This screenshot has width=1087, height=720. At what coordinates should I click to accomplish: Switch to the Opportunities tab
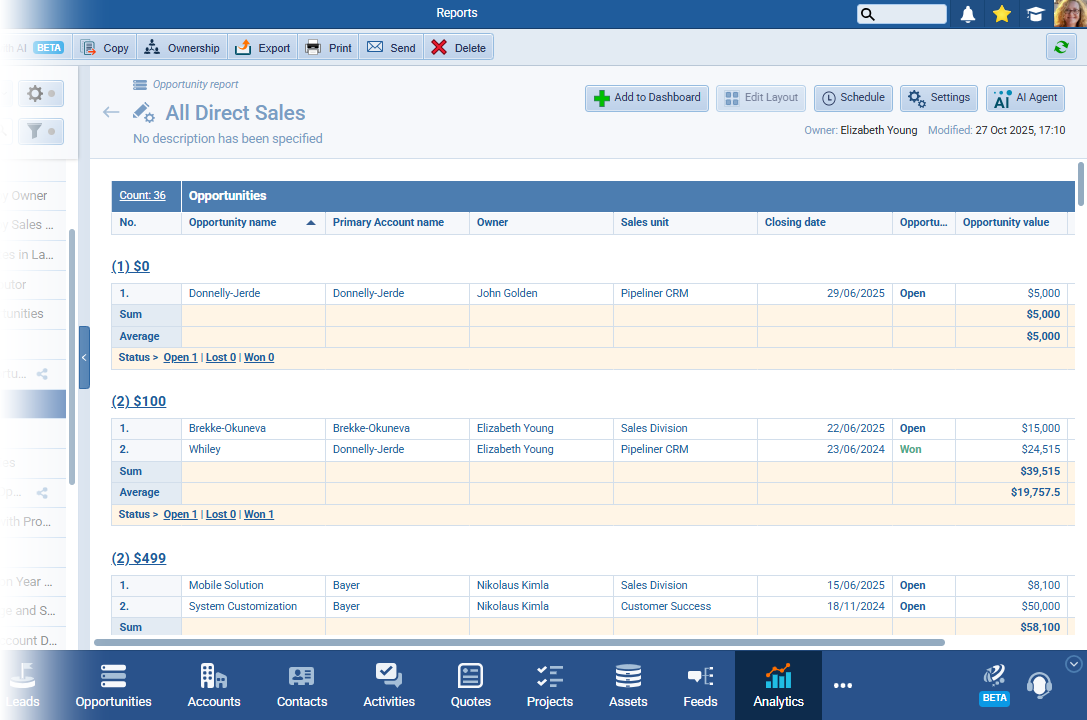(113, 686)
